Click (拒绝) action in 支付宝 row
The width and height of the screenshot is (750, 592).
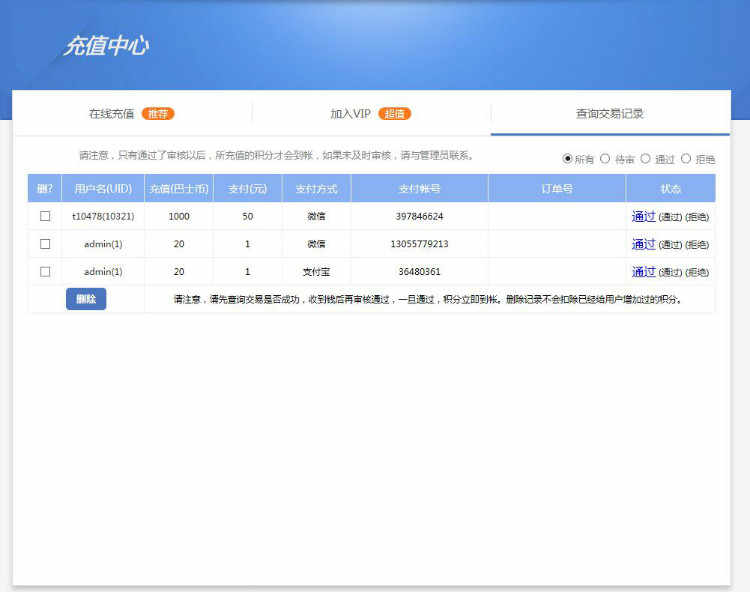(x=697, y=273)
